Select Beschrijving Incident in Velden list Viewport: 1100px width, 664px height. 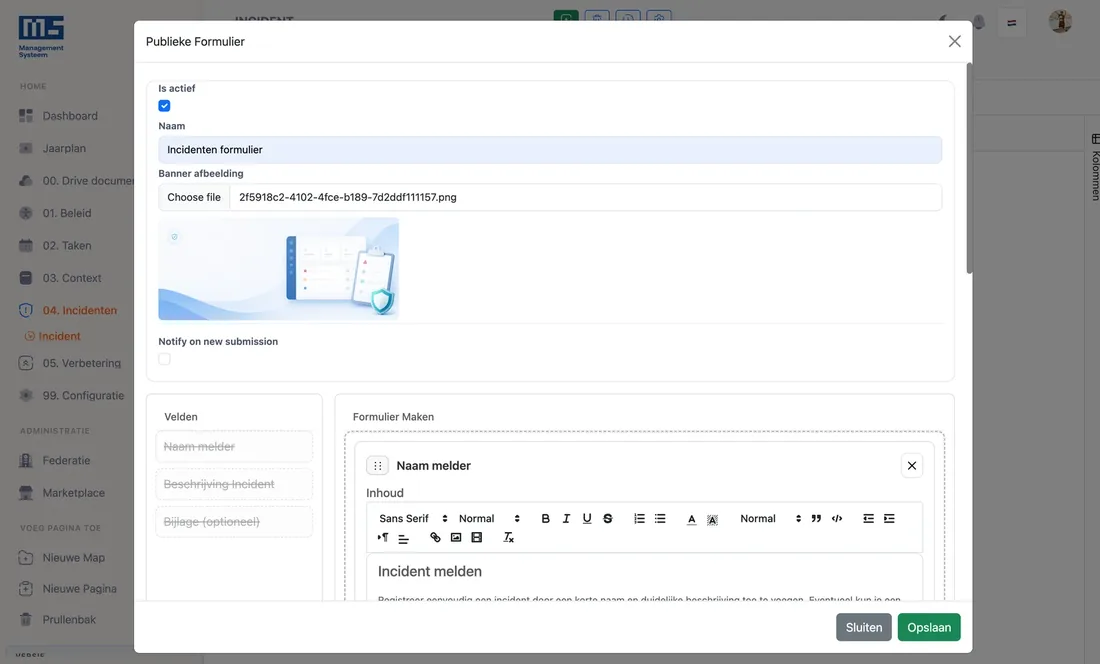pyautogui.click(x=234, y=485)
